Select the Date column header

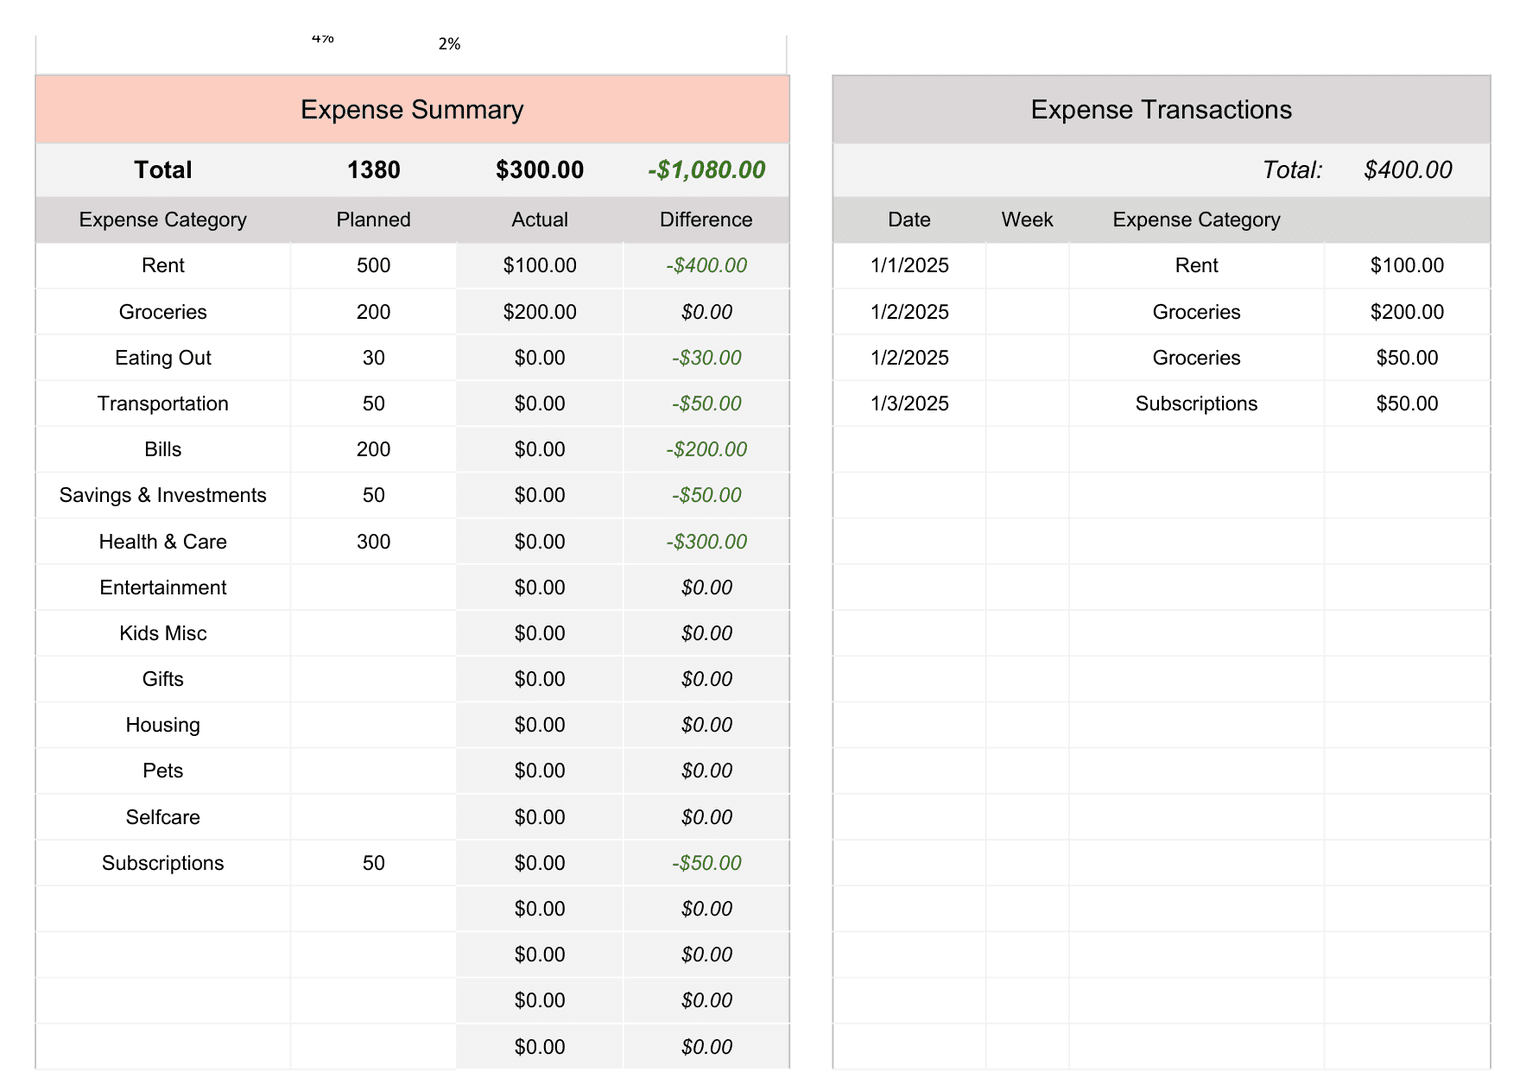click(x=909, y=219)
